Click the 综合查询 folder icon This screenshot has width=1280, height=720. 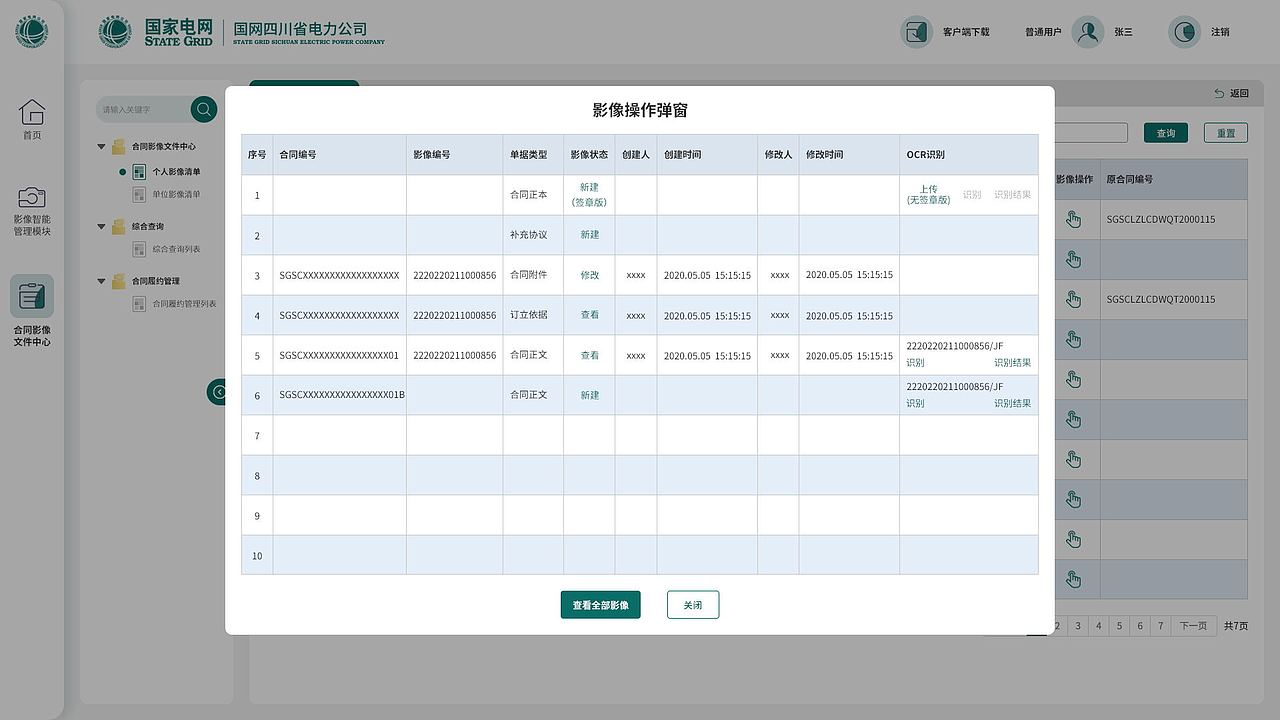(119, 226)
